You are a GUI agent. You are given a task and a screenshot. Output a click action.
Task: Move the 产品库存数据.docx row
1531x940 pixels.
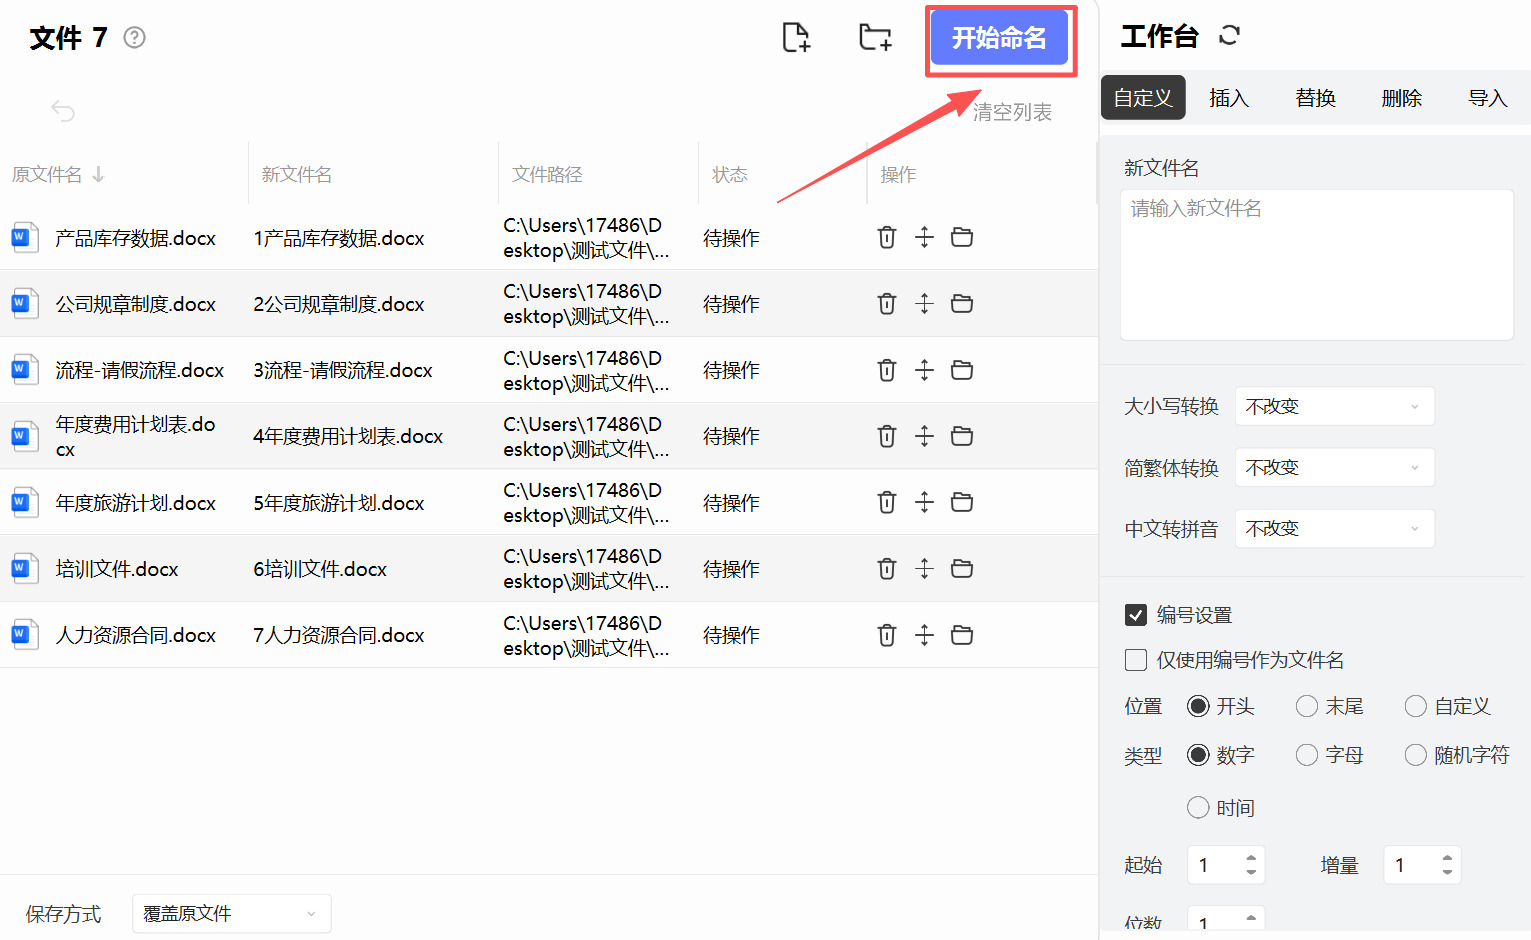[924, 237]
